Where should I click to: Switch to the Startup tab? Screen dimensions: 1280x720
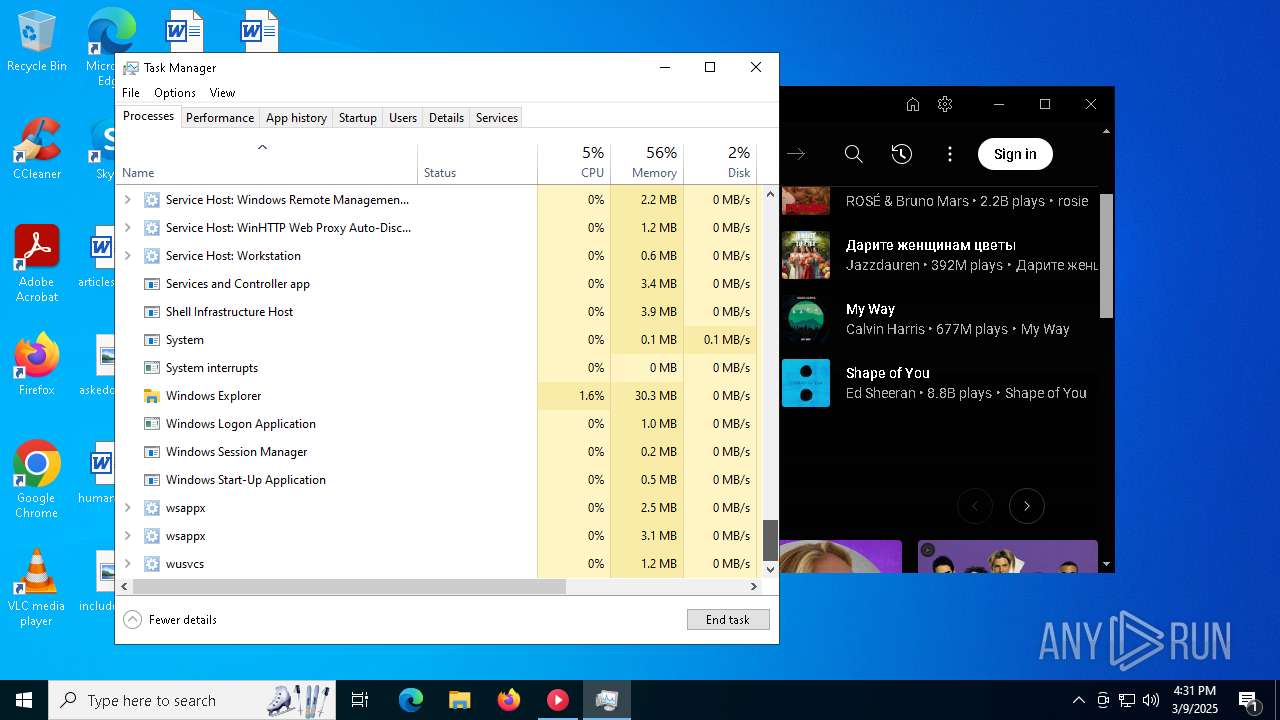tap(357, 118)
